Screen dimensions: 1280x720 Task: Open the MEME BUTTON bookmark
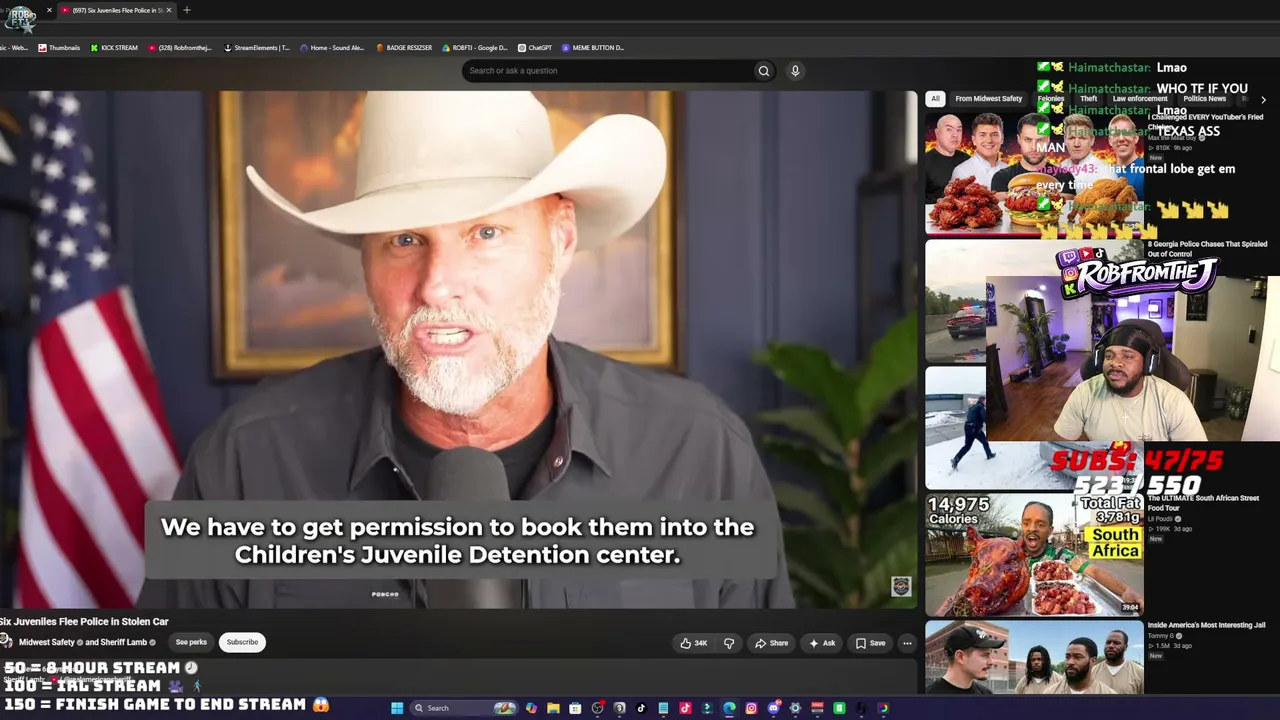point(593,48)
